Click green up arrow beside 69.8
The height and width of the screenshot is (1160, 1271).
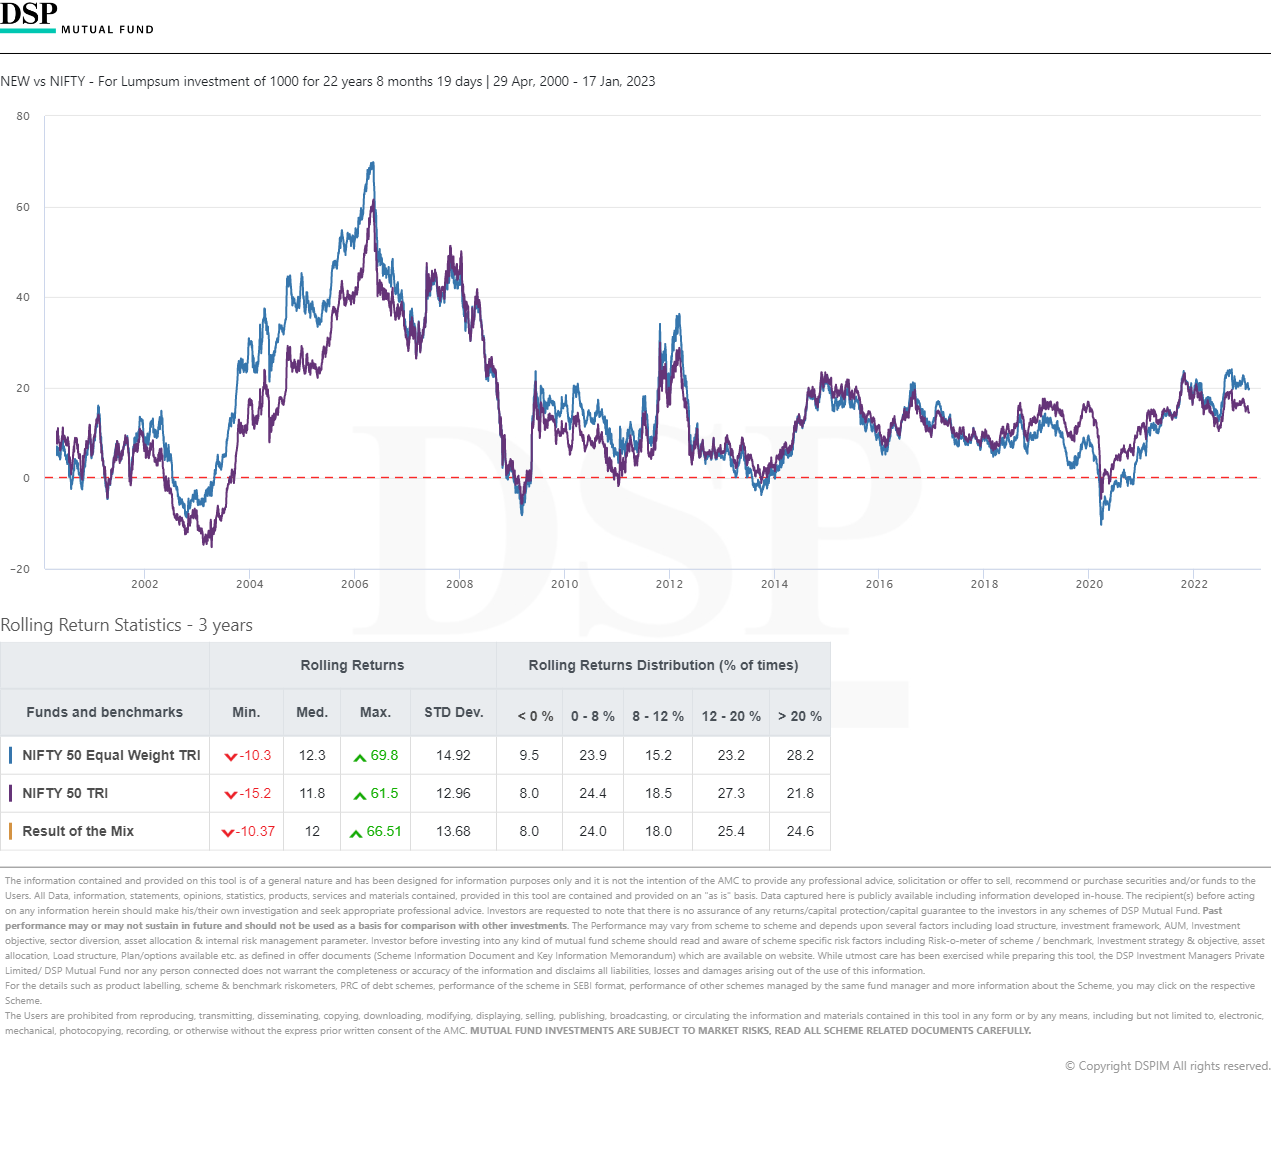pyautogui.click(x=360, y=757)
